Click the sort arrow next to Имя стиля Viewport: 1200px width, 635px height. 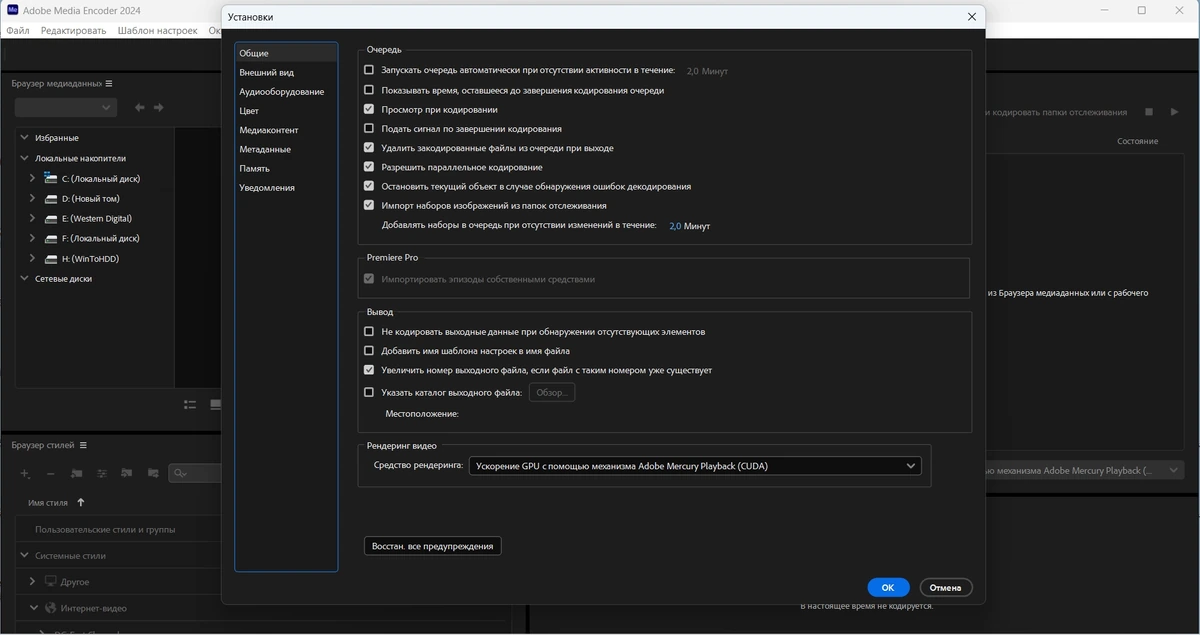(81, 502)
